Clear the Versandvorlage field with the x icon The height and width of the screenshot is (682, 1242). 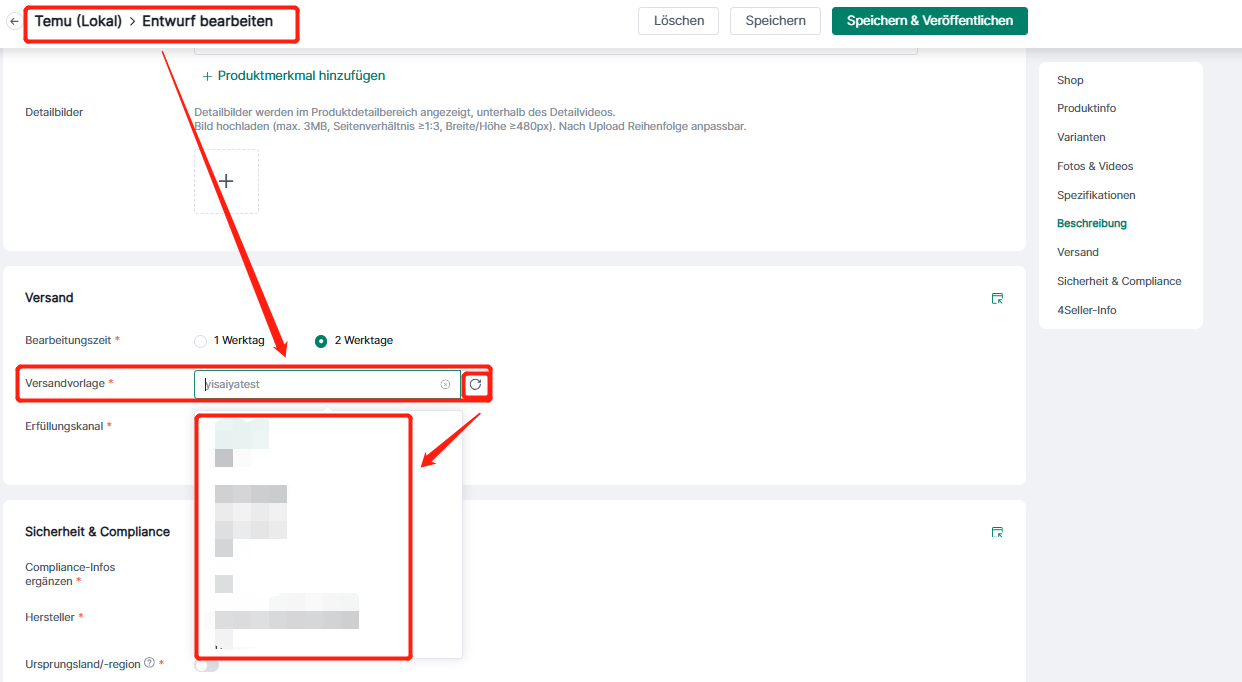pyautogui.click(x=445, y=384)
